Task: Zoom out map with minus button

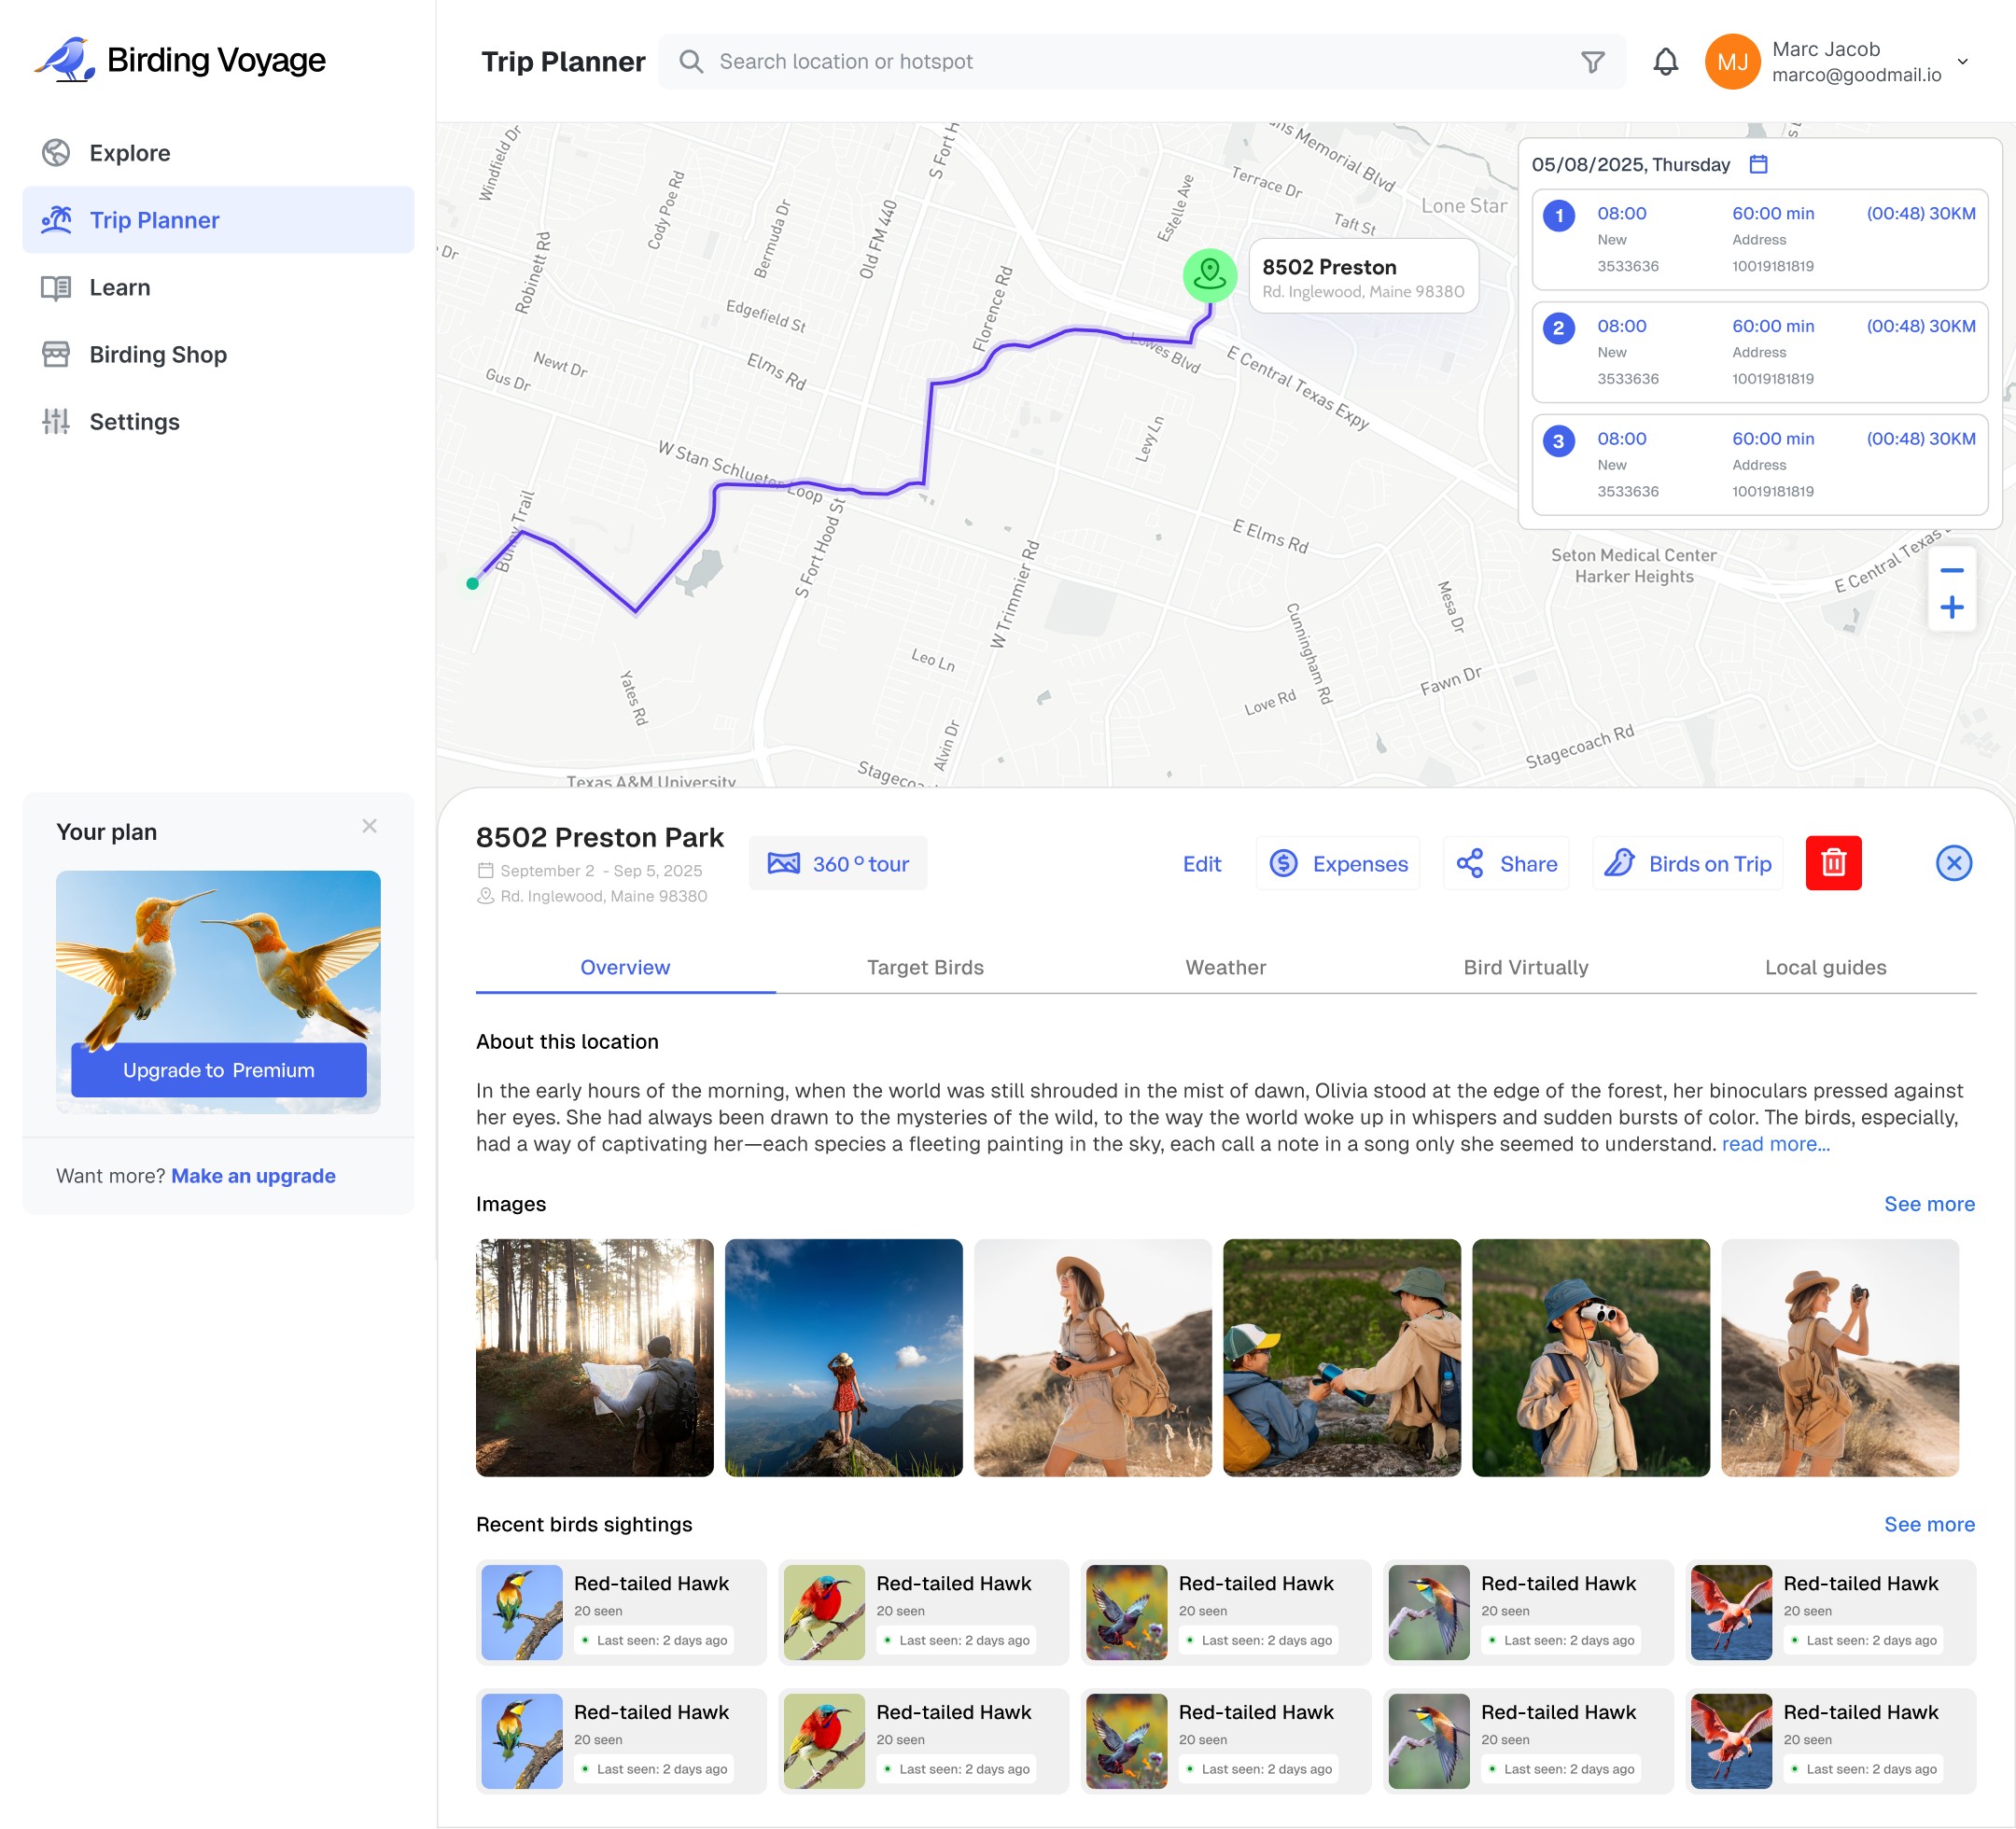Action: tap(1951, 571)
